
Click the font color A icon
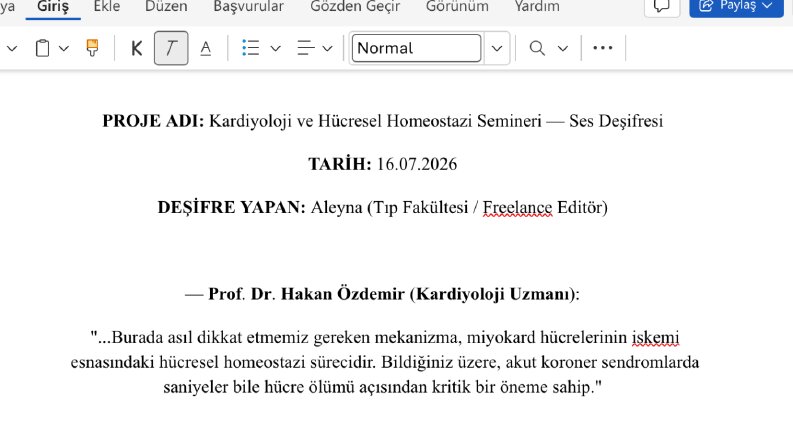click(x=205, y=49)
